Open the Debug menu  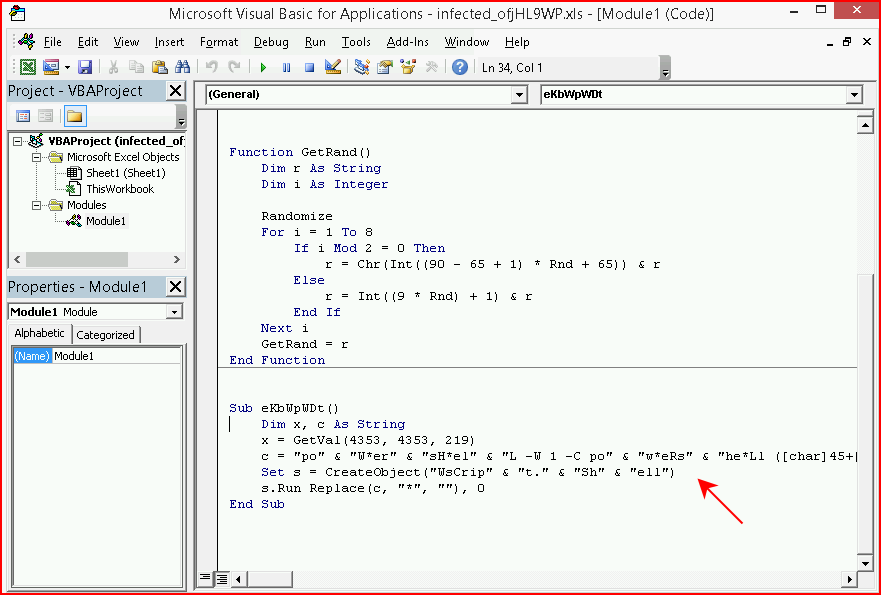click(271, 42)
